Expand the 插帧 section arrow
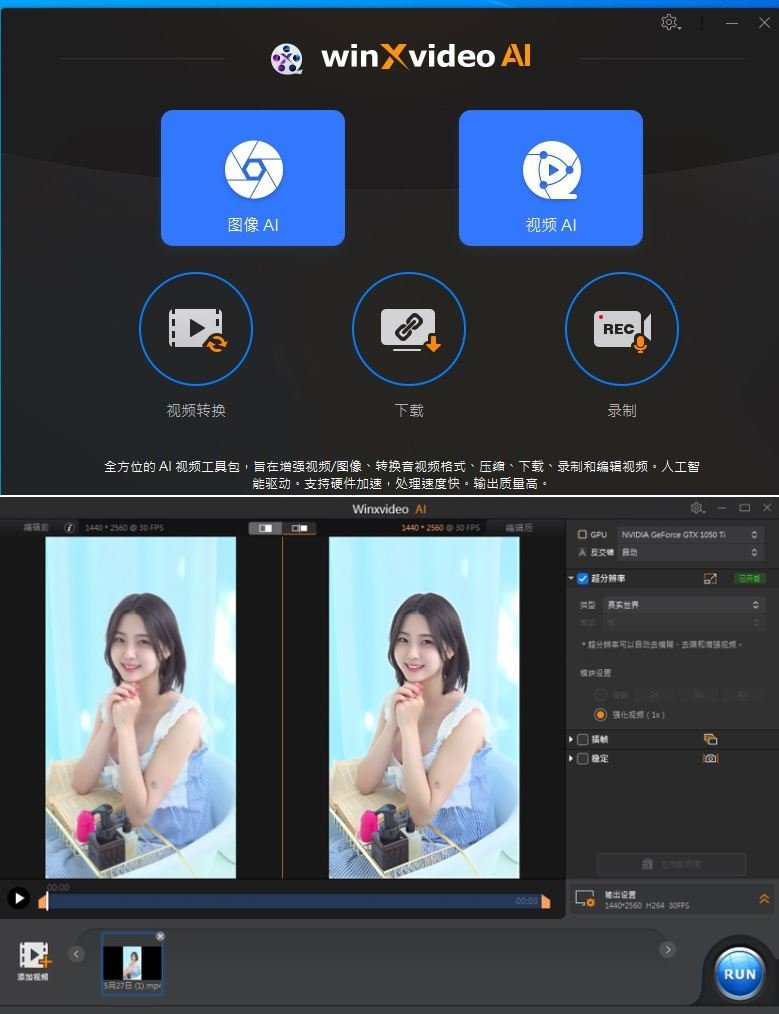The width and height of the screenshot is (779, 1014). pyautogui.click(x=571, y=739)
